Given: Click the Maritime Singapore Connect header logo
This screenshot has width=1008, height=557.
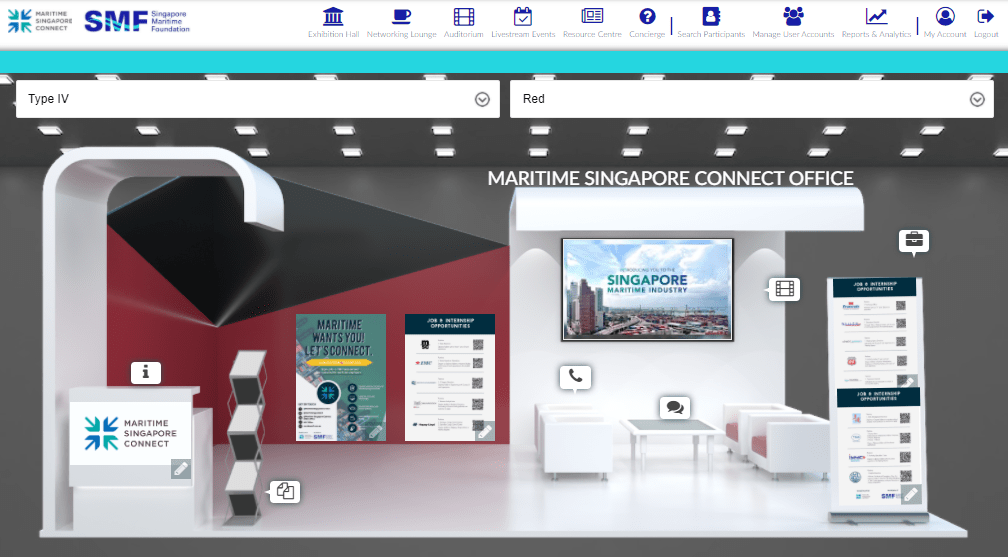Looking at the screenshot, I should click(x=40, y=21).
